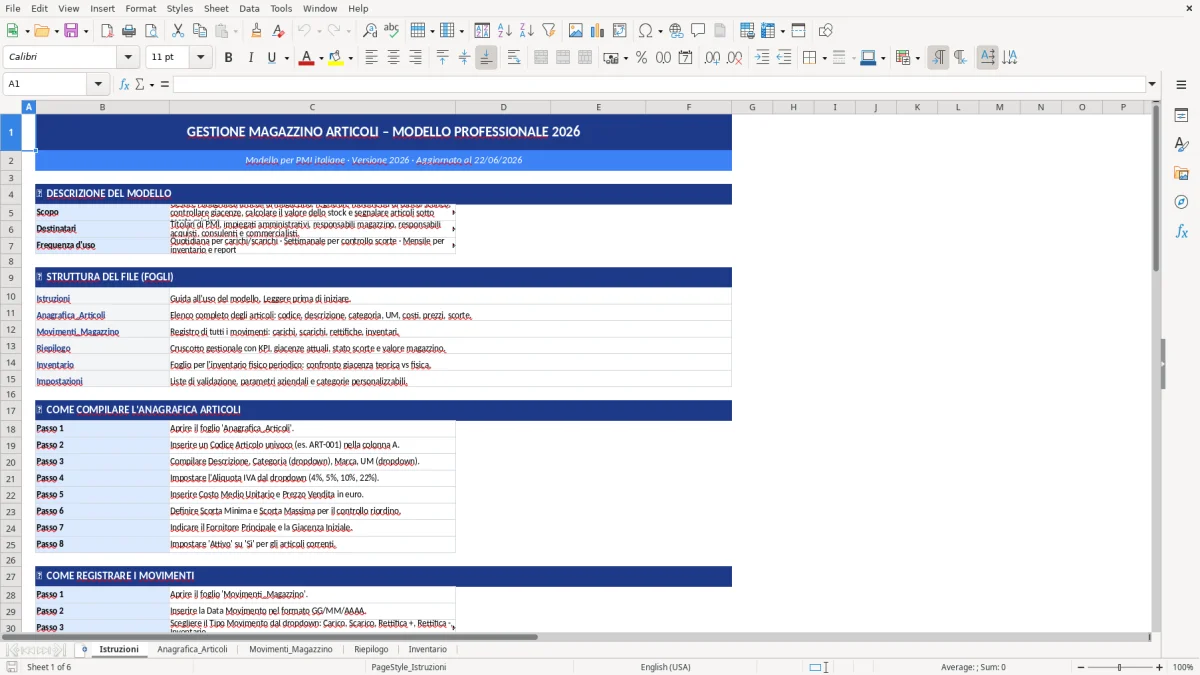Clear direct formatting

[277, 31]
